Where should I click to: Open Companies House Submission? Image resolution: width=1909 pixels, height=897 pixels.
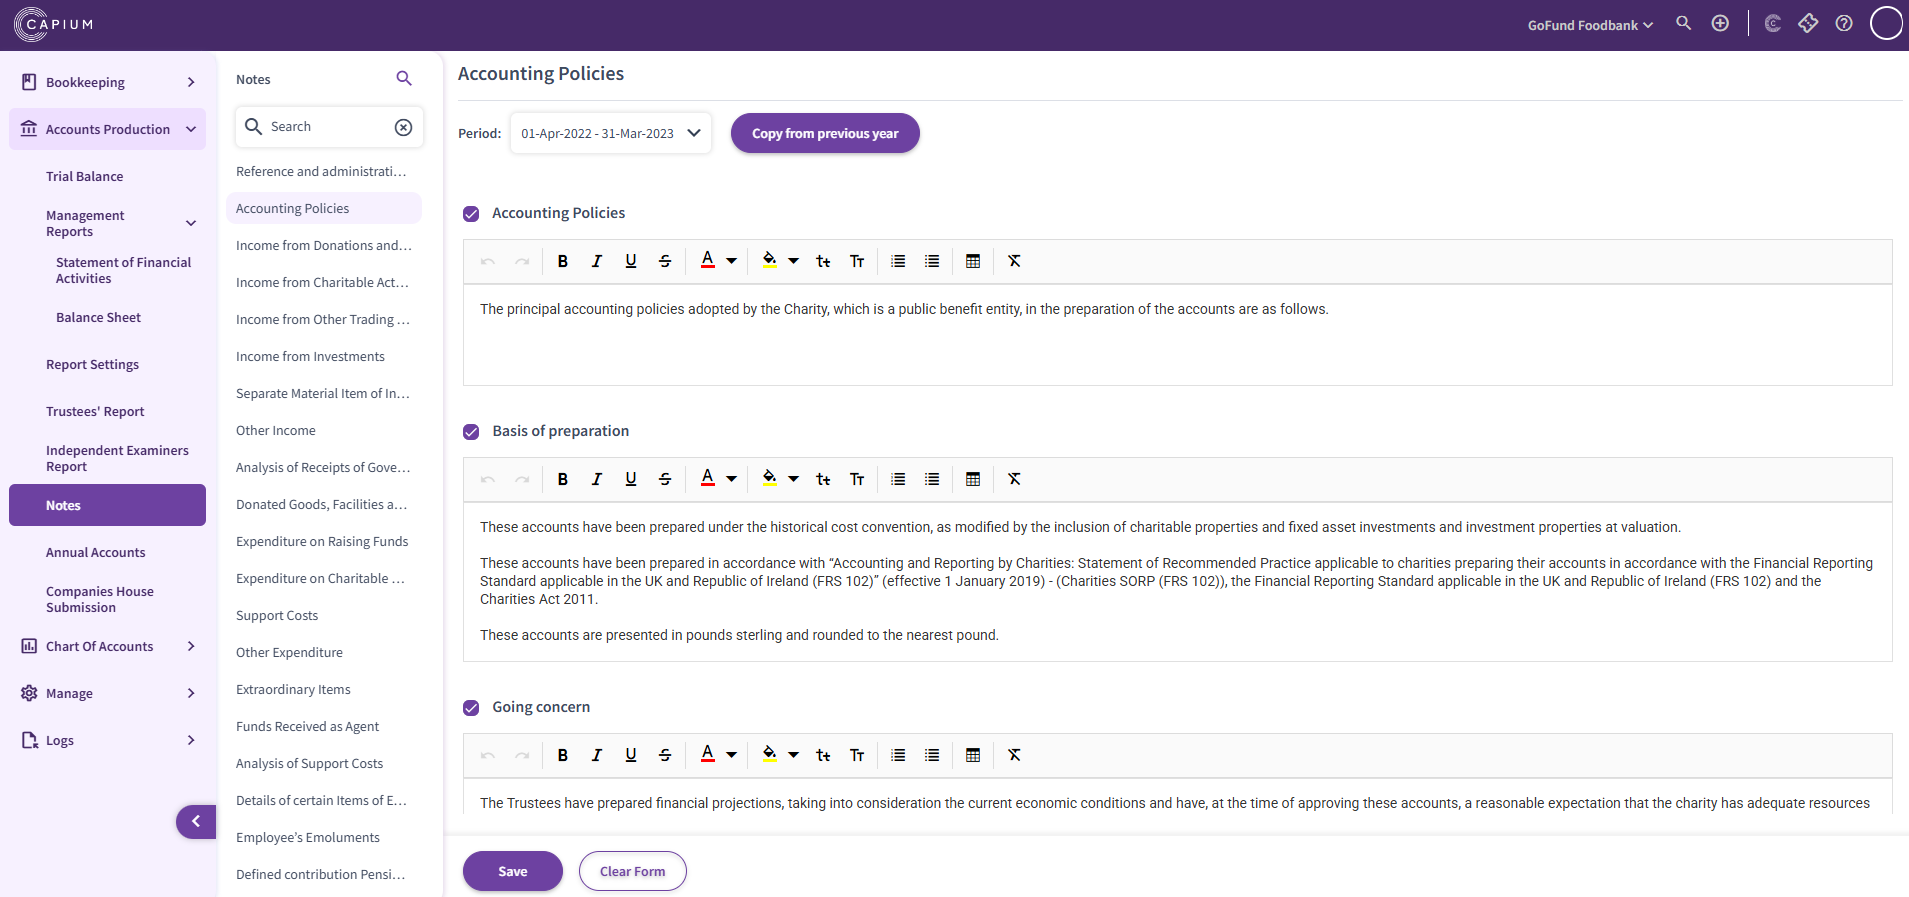coord(100,599)
